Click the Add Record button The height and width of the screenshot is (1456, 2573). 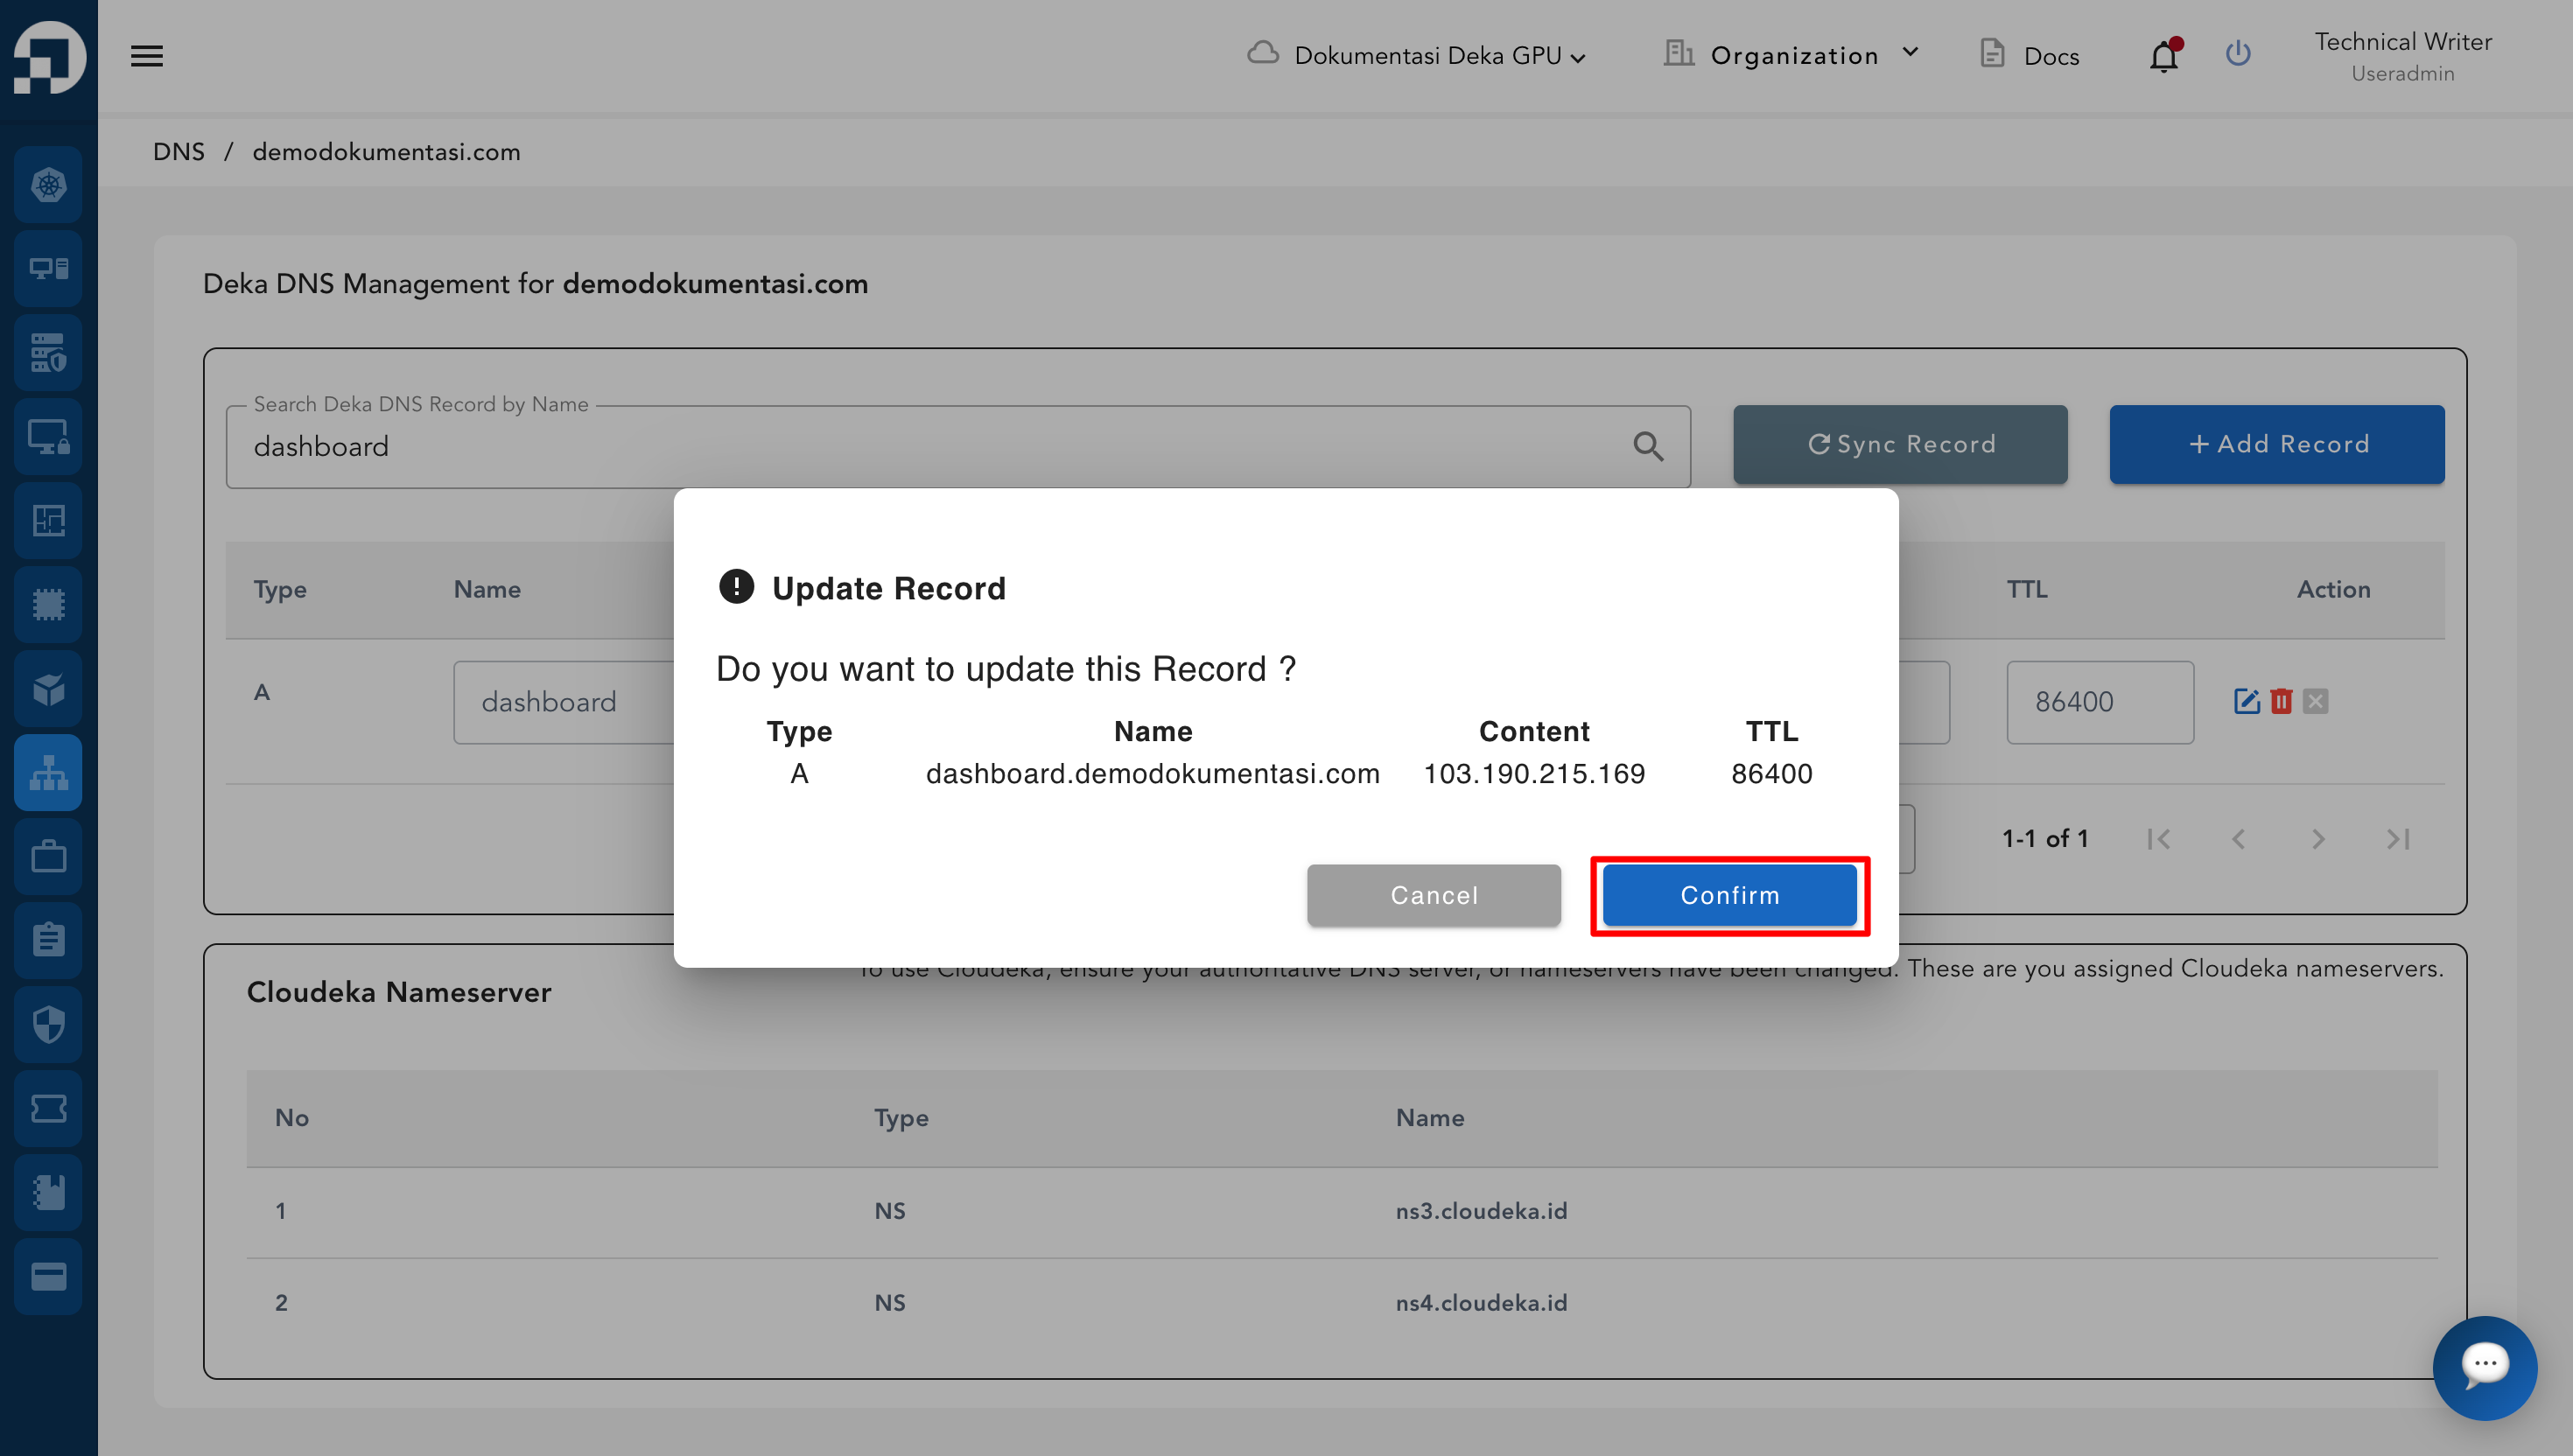click(x=2276, y=444)
